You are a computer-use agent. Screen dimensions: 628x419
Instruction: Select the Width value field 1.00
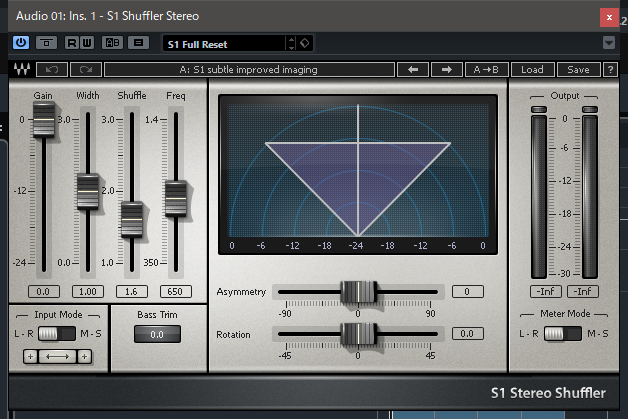[x=88, y=291]
